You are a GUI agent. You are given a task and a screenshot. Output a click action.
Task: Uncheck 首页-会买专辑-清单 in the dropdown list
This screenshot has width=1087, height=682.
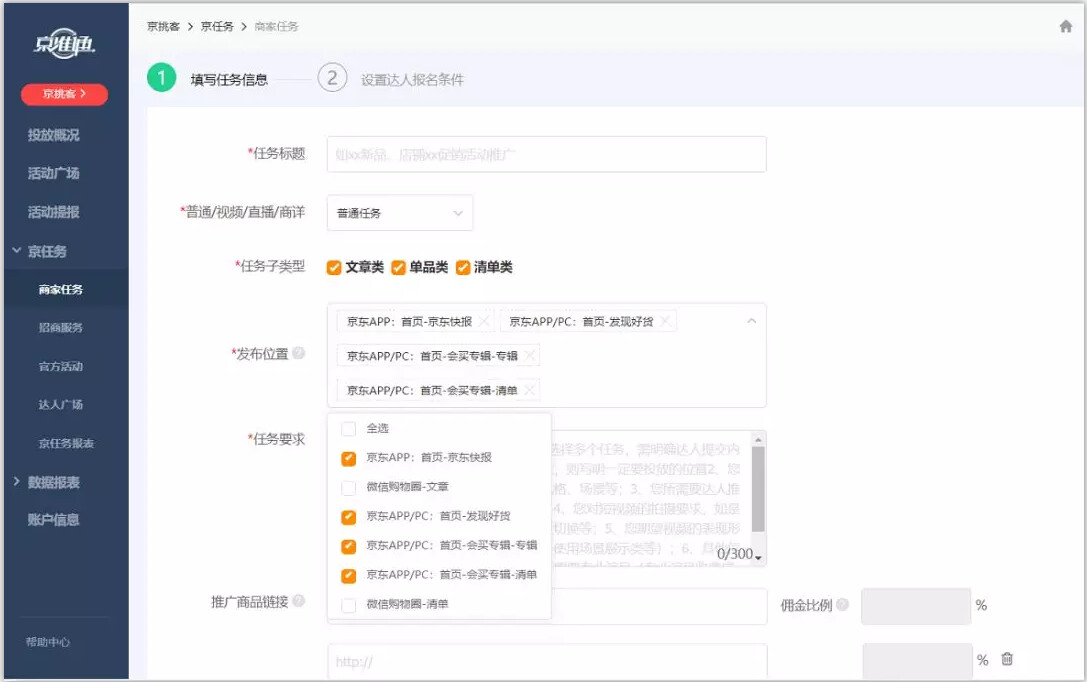tap(349, 575)
